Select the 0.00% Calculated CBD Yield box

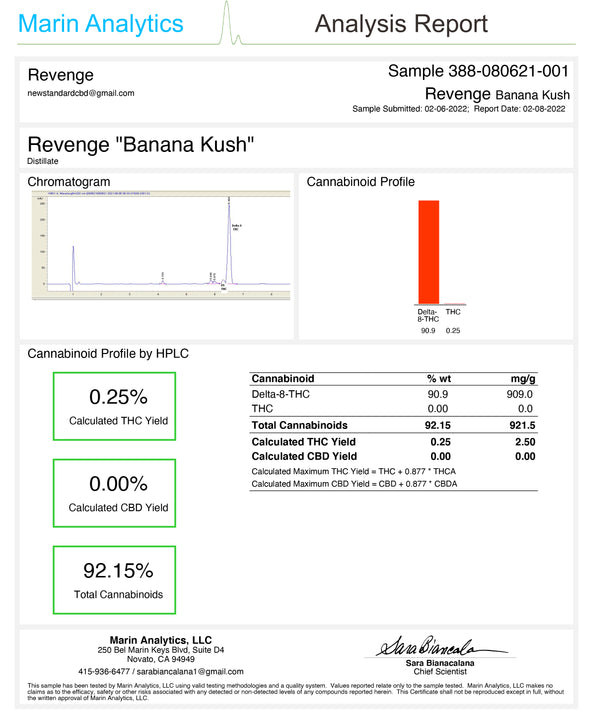pos(114,493)
